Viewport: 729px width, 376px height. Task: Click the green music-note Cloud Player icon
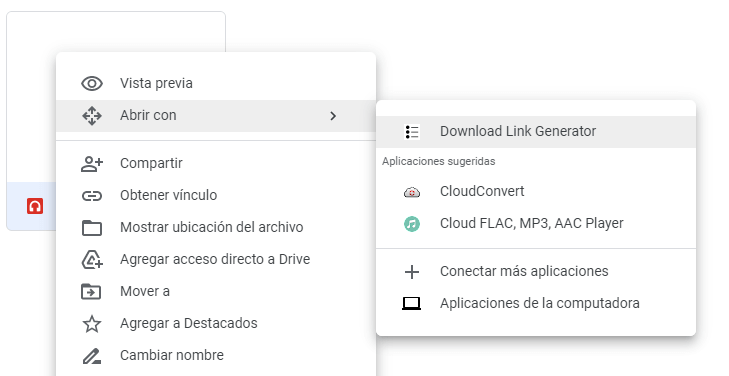pos(412,224)
